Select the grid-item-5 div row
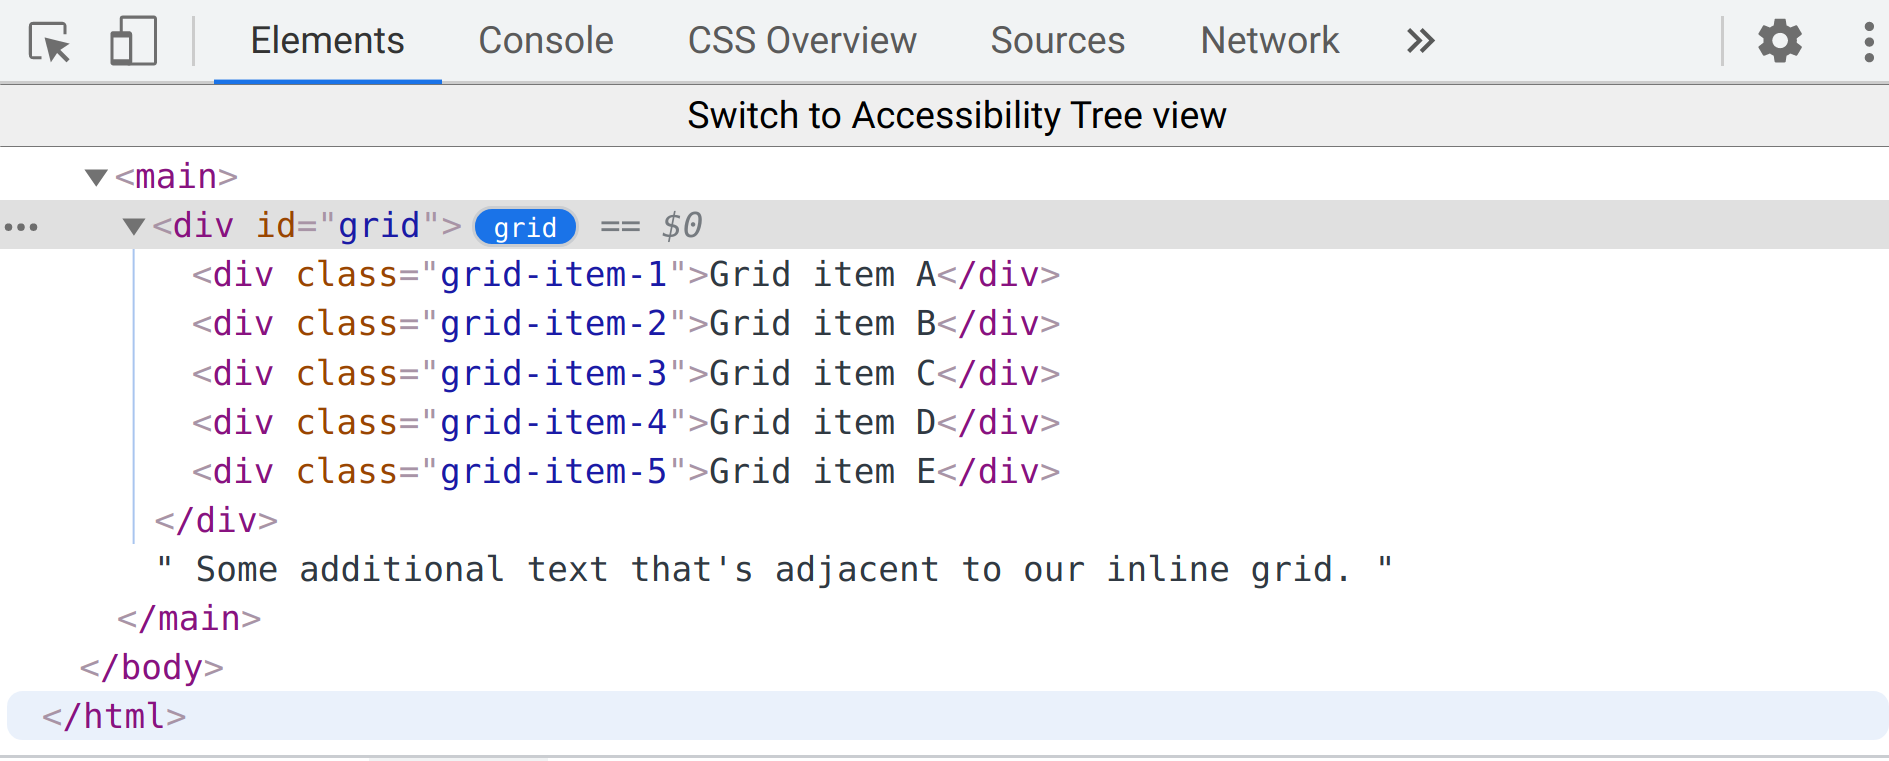 point(626,472)
